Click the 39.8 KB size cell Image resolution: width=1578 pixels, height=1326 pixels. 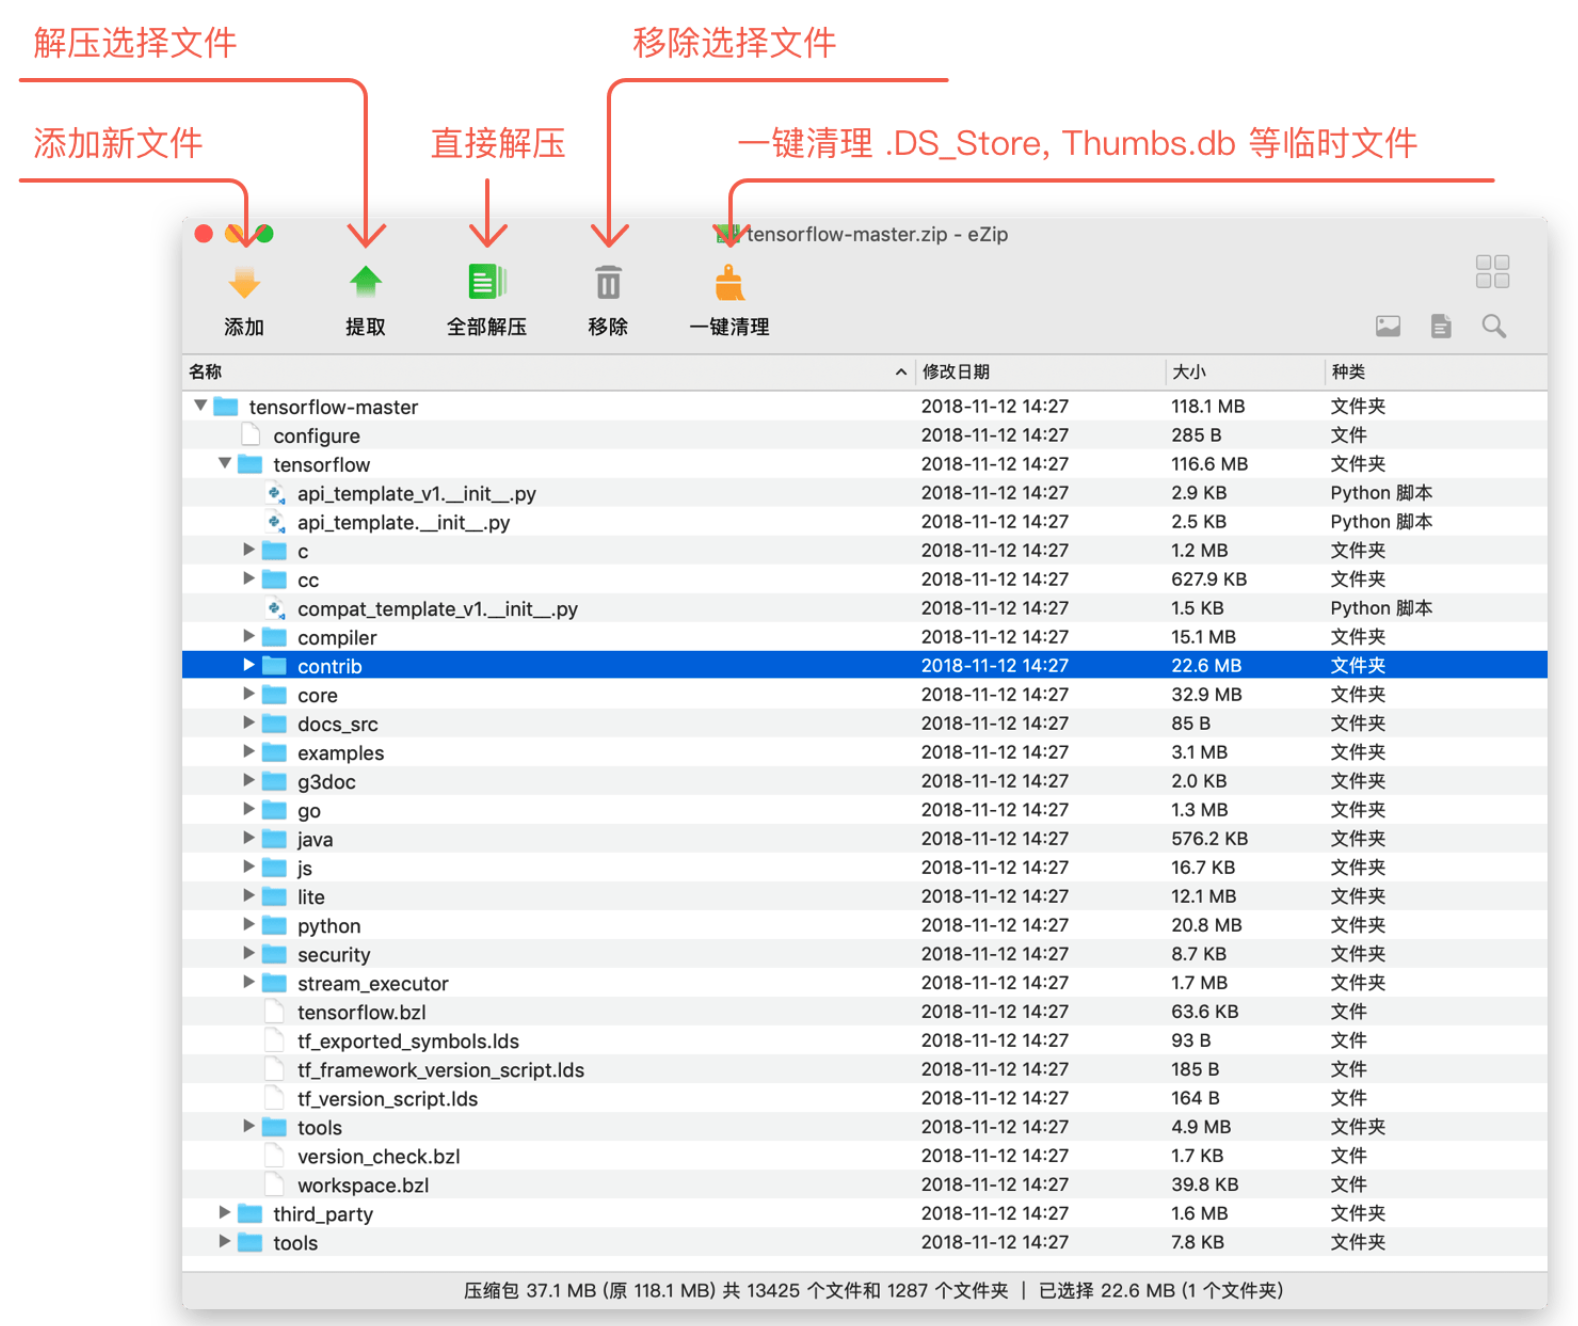(1205, 1185)
